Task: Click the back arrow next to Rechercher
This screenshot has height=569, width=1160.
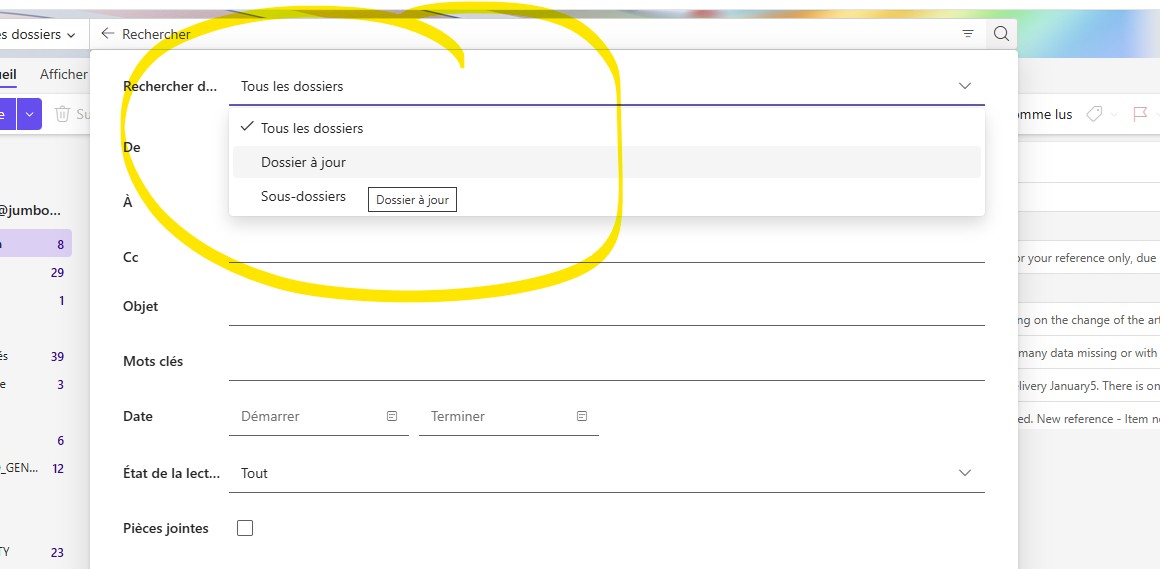Action: pos(108,34)
